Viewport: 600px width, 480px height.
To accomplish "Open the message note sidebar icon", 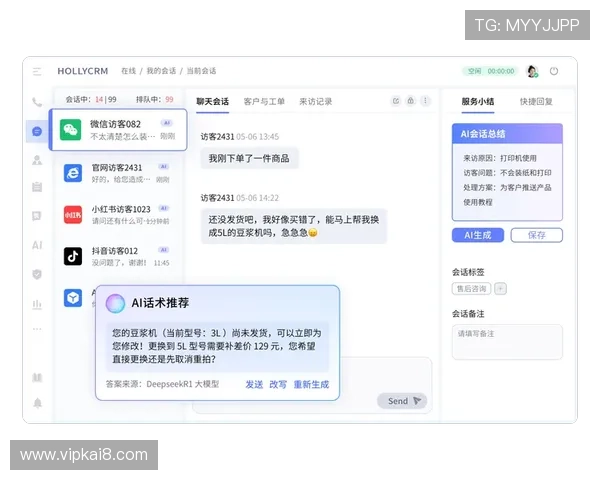I will [x=37, y=216].
